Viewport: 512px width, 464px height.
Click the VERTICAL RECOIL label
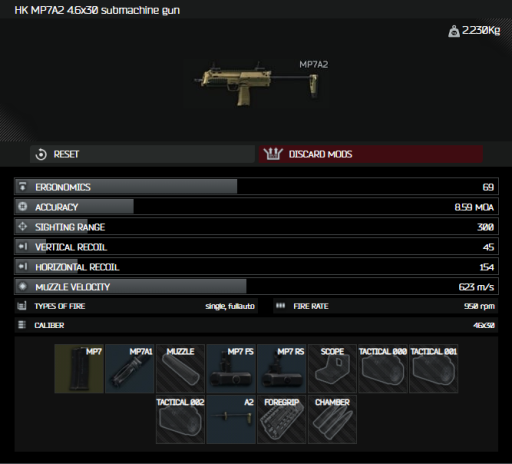[x=71, y=247]
